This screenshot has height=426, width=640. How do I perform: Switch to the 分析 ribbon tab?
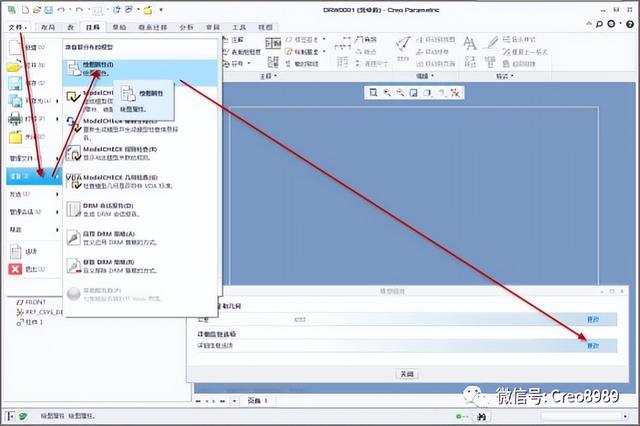(x=186, y=27)
